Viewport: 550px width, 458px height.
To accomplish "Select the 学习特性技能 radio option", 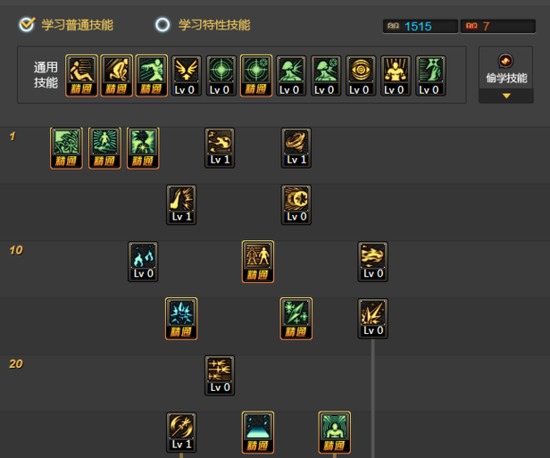I will pos(162,25).
